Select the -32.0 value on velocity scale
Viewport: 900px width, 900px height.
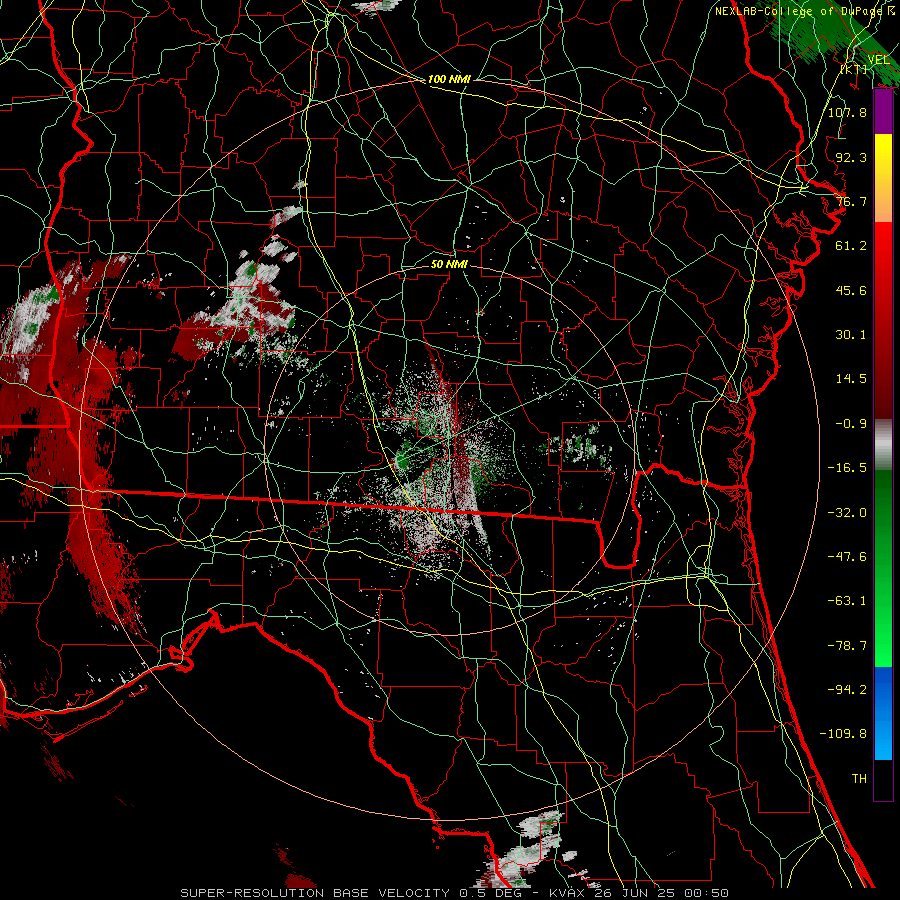point(847,513)
